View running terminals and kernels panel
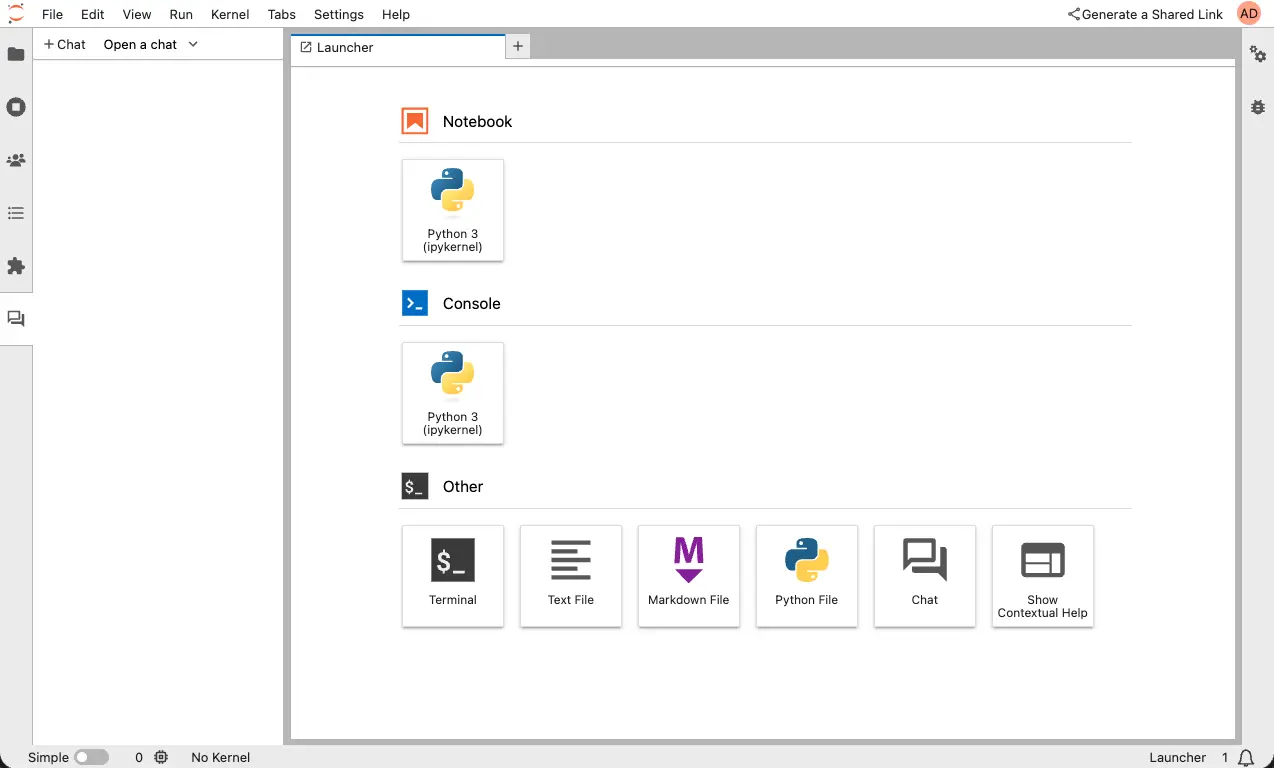 16,107
